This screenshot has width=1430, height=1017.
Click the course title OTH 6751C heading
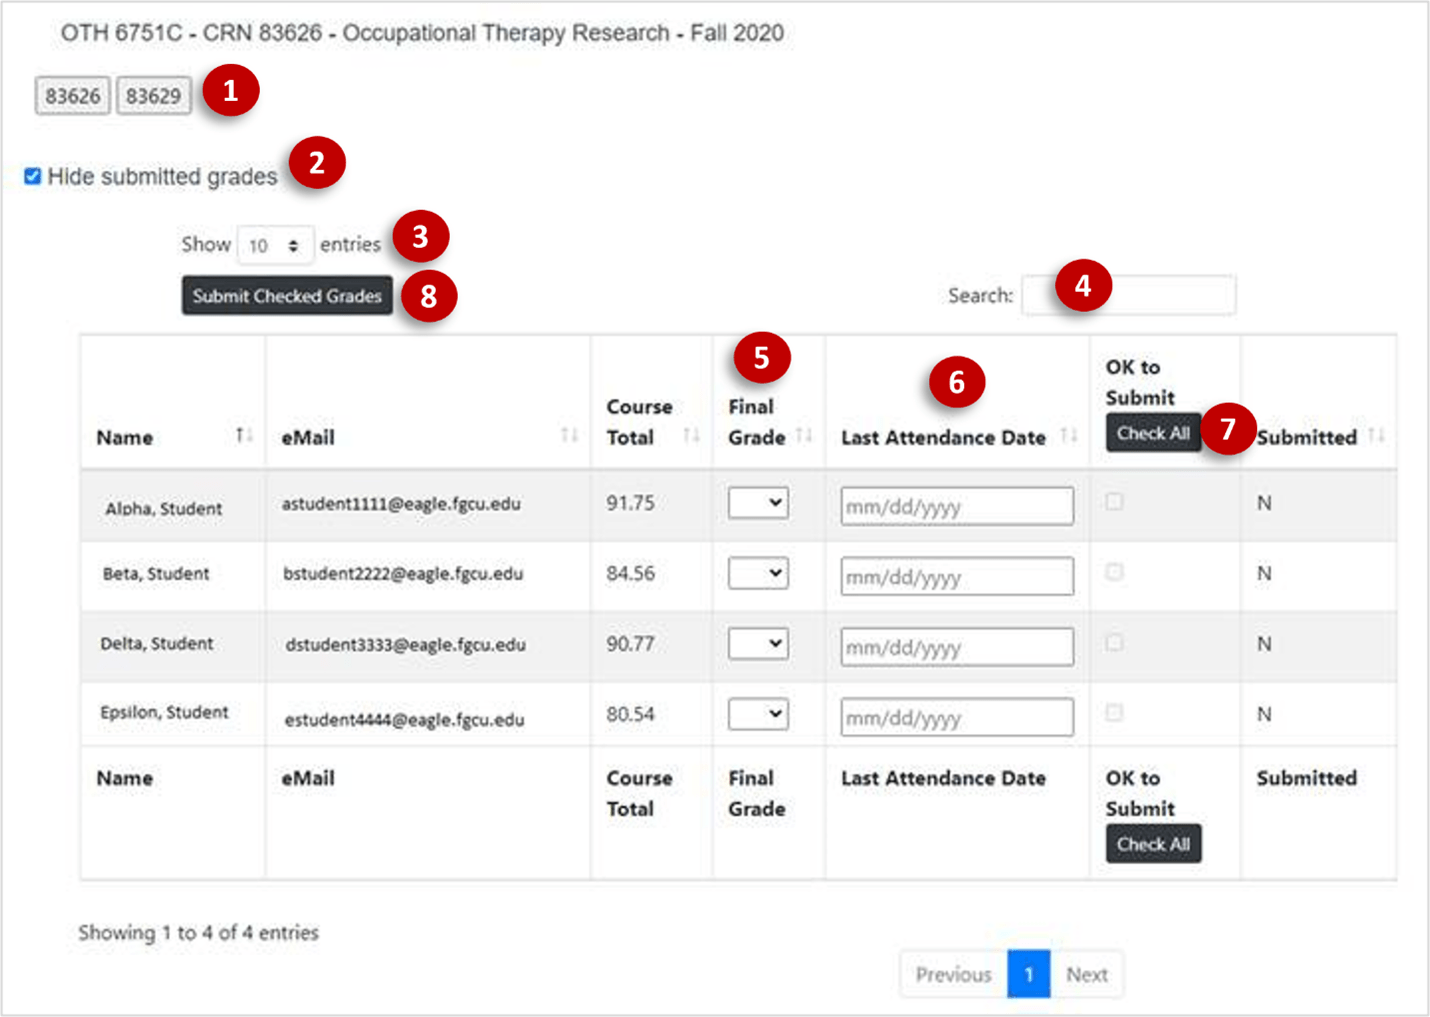click(422, 33)
